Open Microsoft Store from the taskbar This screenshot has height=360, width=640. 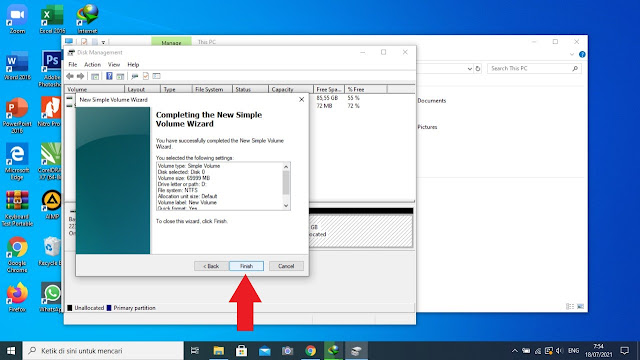click(x=241, y=351)
